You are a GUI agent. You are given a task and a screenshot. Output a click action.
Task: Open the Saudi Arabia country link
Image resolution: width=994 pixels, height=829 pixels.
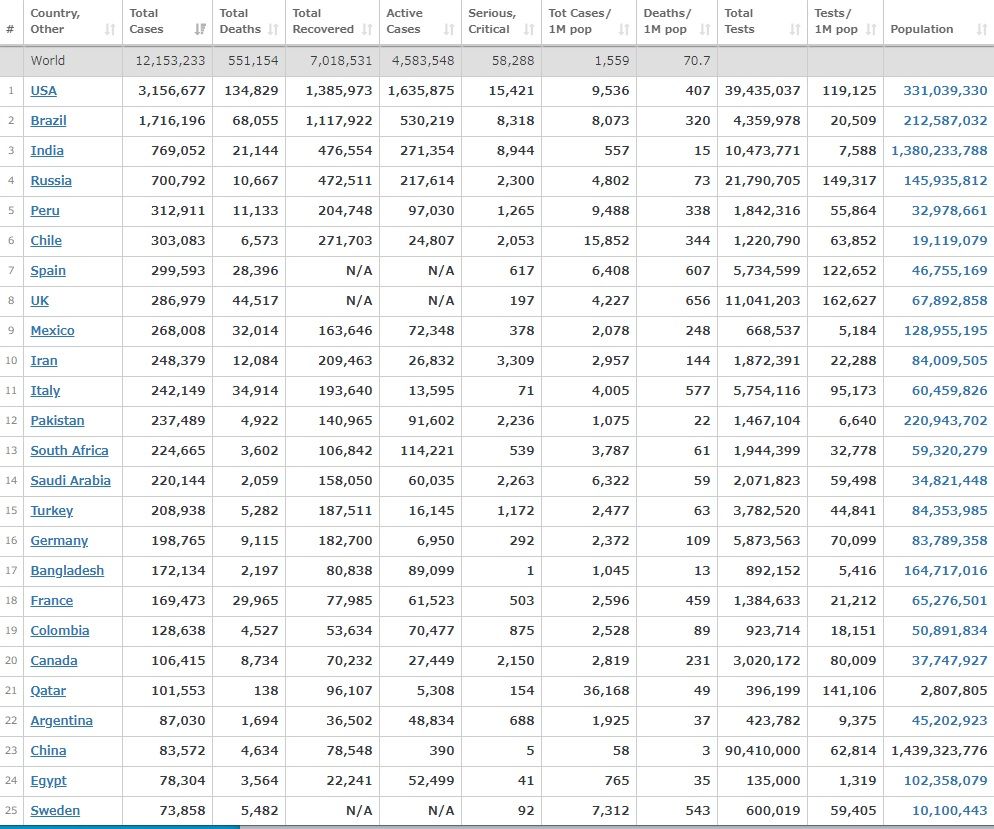[70, 481]
